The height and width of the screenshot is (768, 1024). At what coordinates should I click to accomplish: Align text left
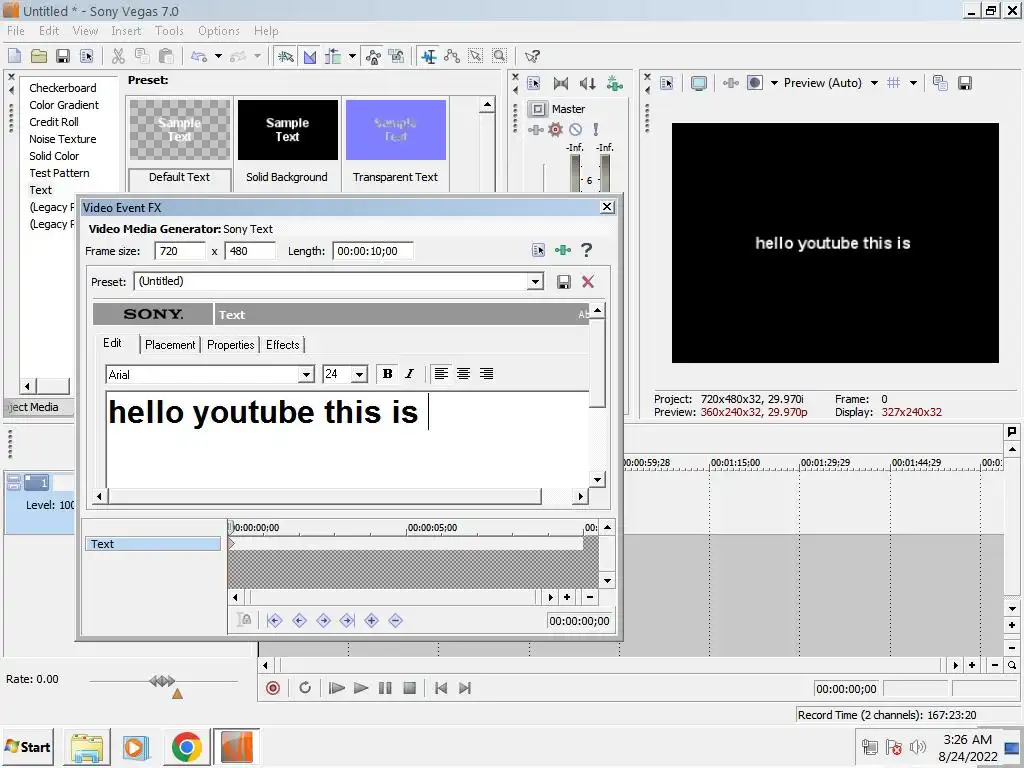pyautogui.click(x=441, y=374)
